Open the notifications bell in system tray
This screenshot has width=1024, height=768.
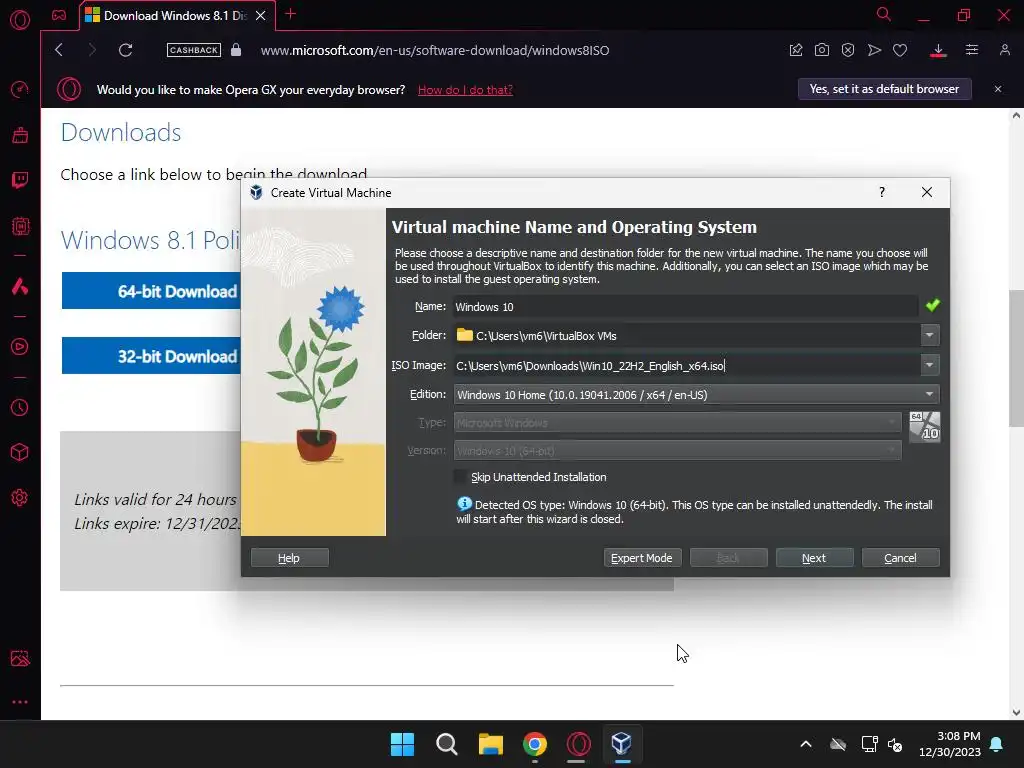[997, 744]
